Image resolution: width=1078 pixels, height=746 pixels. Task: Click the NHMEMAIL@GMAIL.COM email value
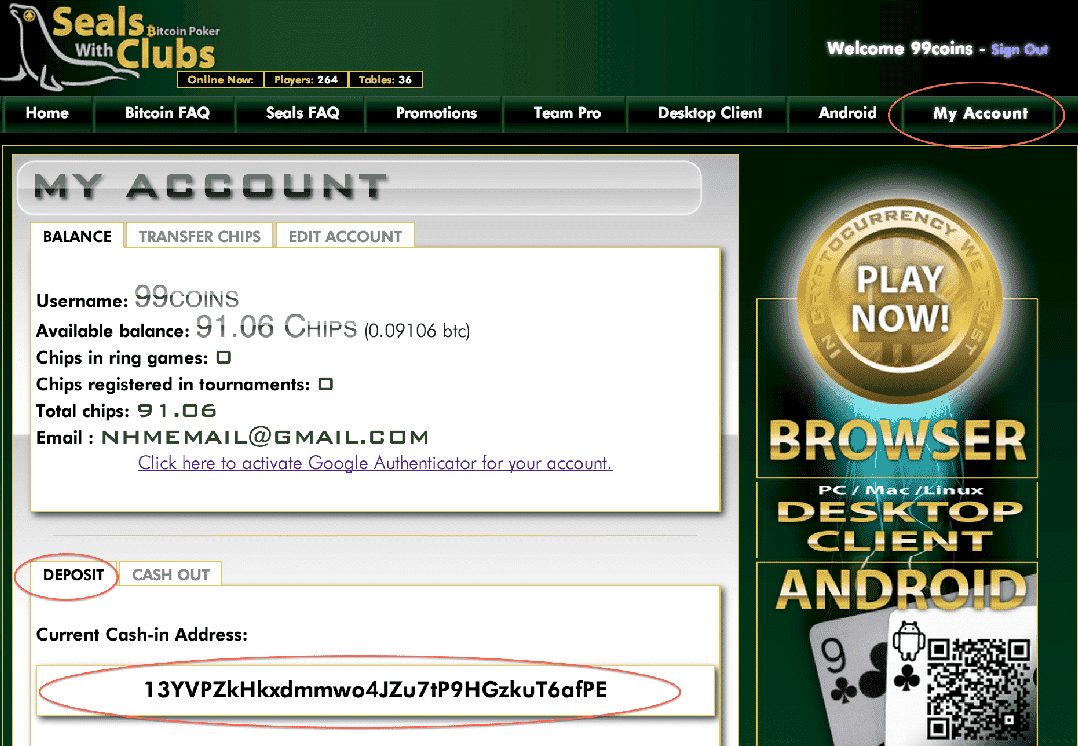click(x=265, y=437)
